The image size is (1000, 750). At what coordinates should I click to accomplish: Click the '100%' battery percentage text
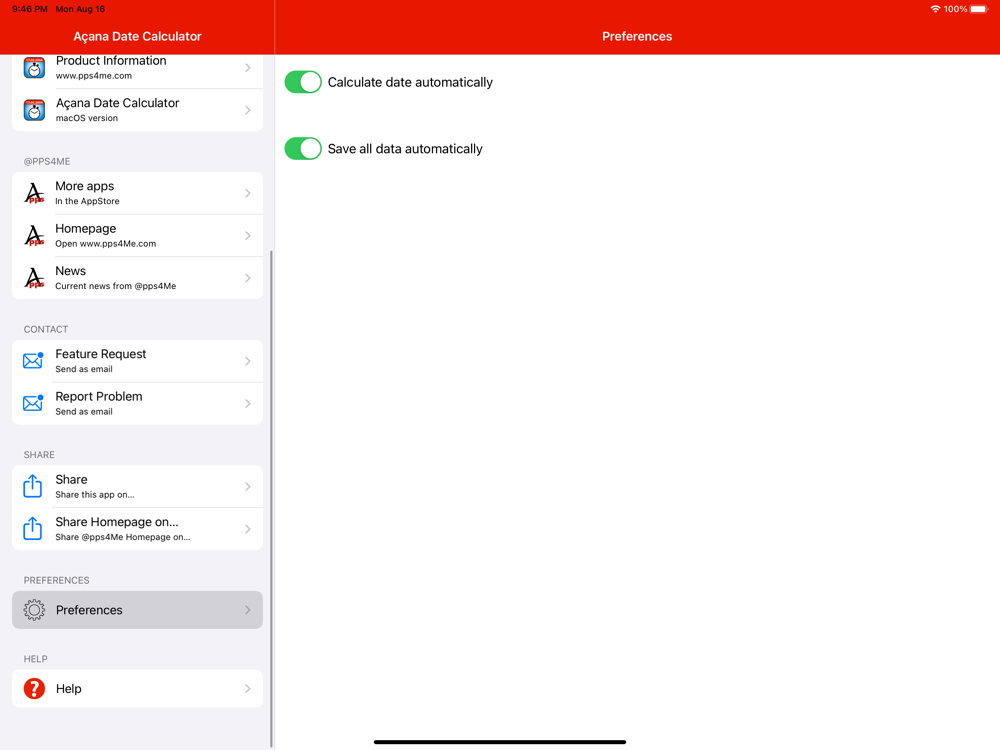(955, 9)
